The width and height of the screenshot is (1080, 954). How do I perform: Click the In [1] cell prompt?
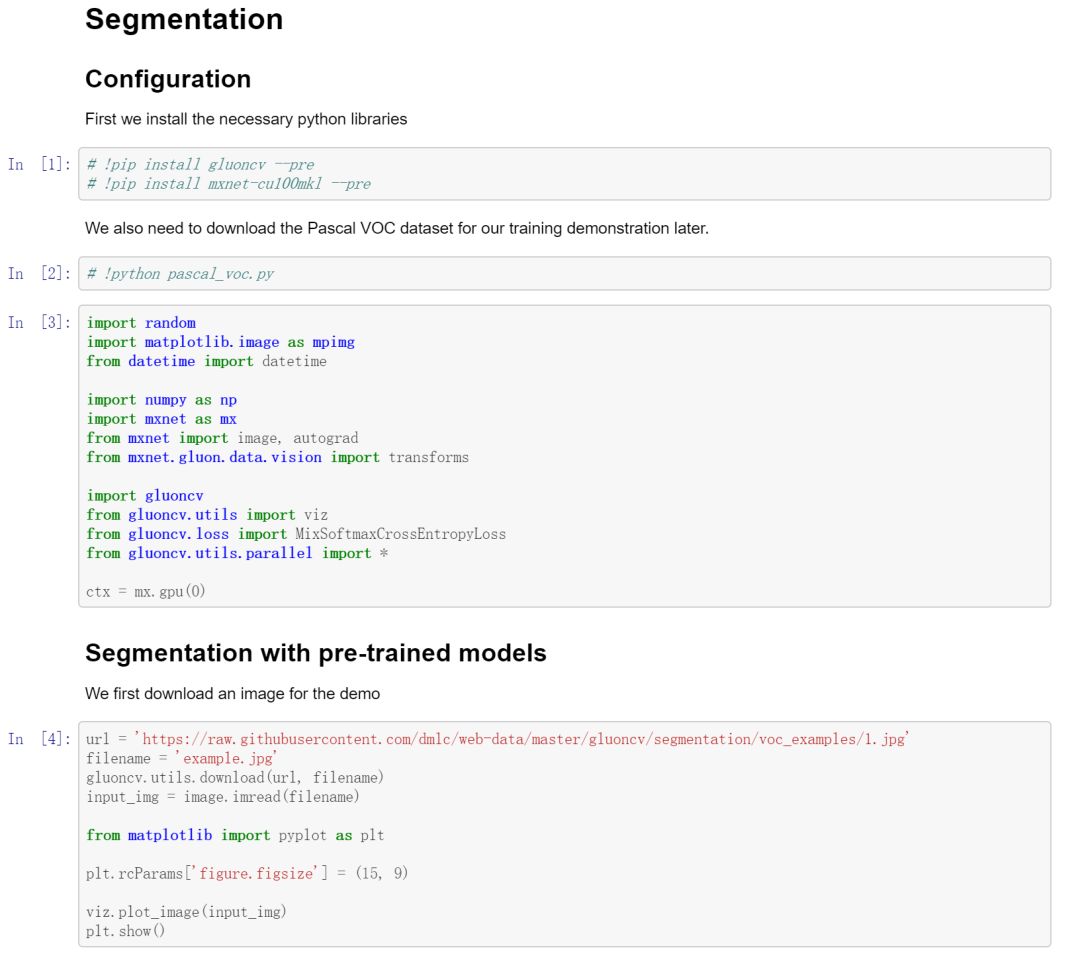pos(40,165)
